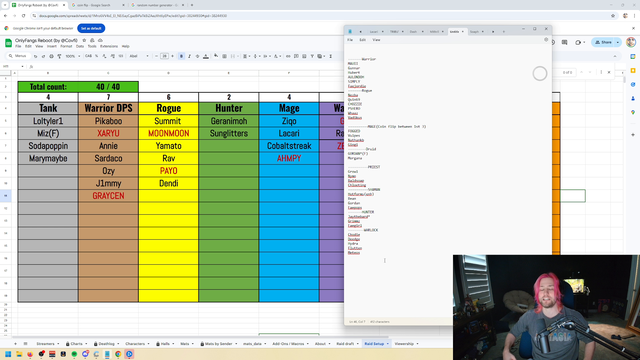Select the Cobaltstreak cell
Image resolution: width=640 pixels, height=360 pixels.
coord(289,146)
